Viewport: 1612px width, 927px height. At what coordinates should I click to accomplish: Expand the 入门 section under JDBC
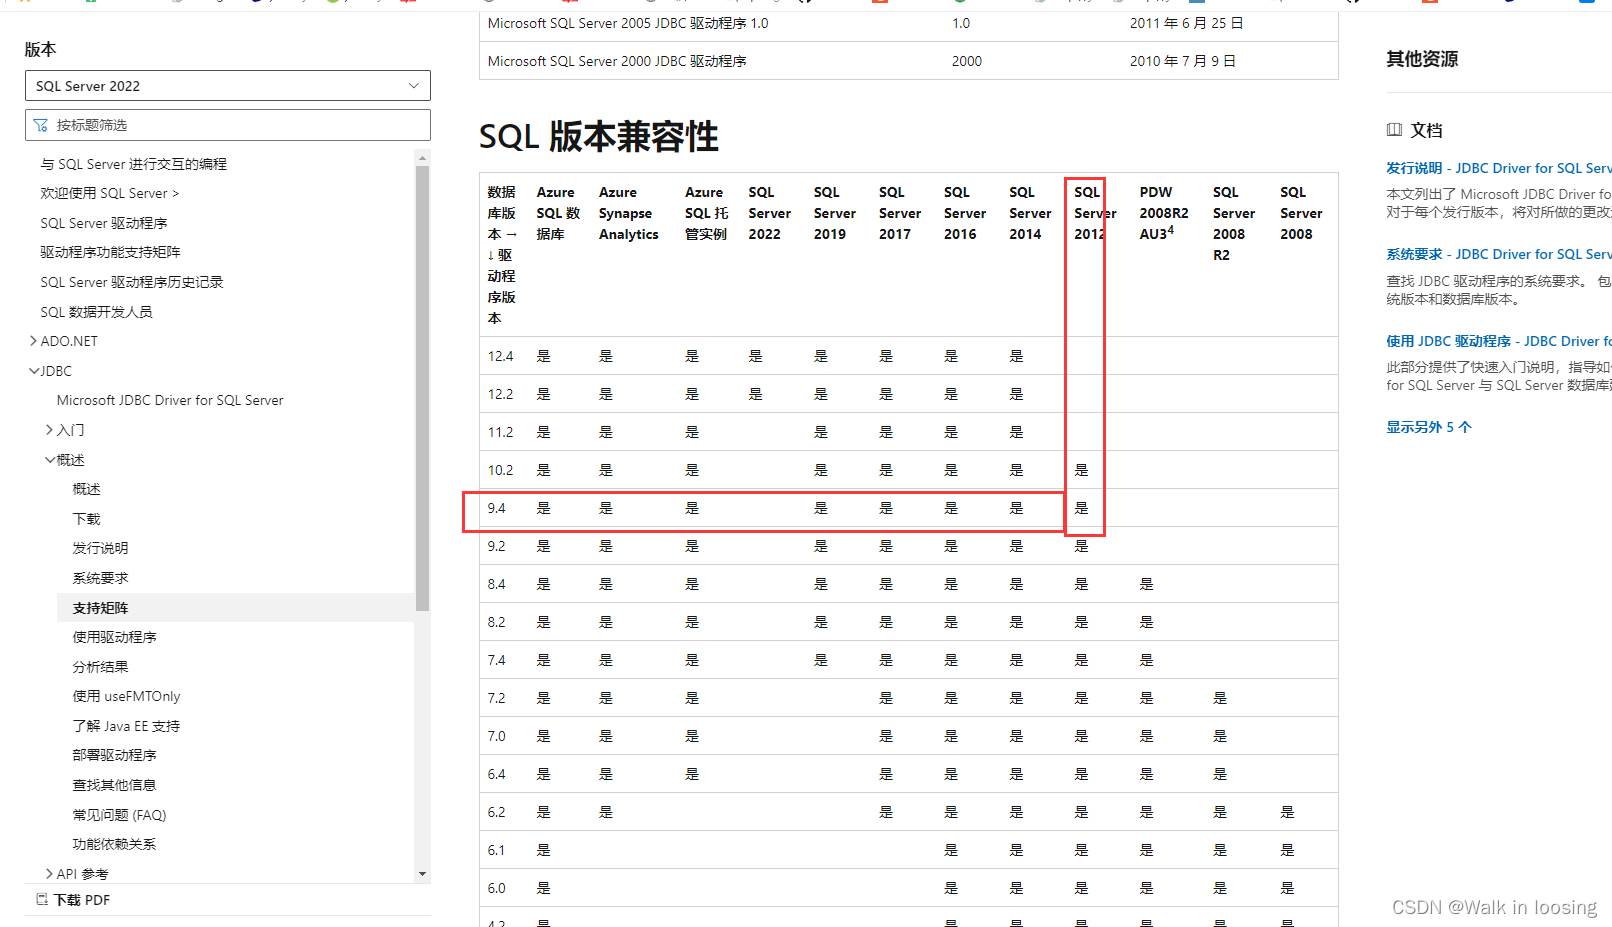tap(51, 429)
